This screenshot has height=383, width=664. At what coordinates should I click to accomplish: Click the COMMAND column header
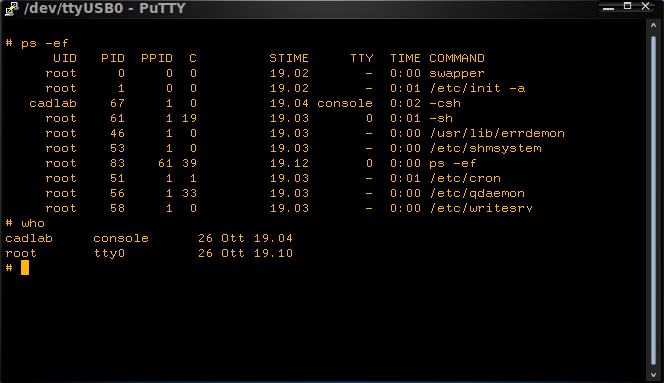(x=457, y=58)
